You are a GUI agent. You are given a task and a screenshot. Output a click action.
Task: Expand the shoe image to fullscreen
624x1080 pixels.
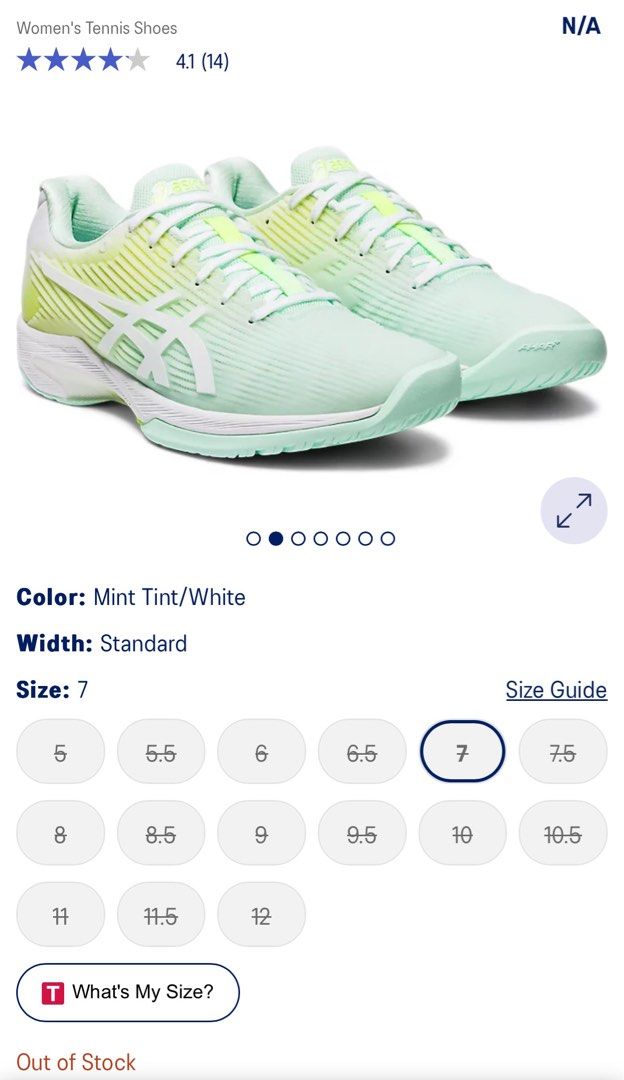click(573, 510)
